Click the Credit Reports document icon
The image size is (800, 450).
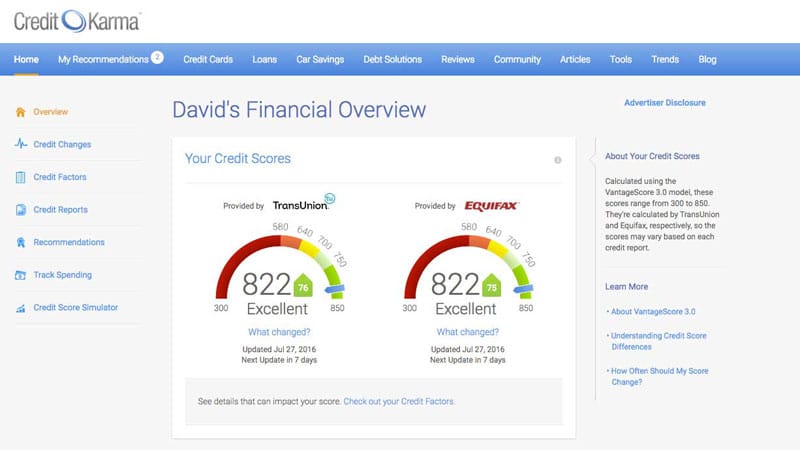point(21,210)
